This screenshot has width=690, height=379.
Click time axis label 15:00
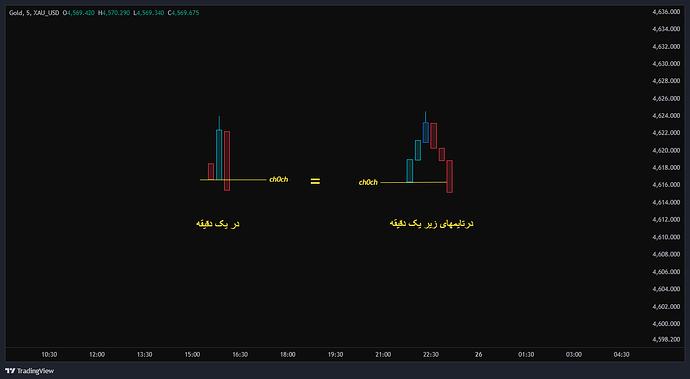point(192,354)
